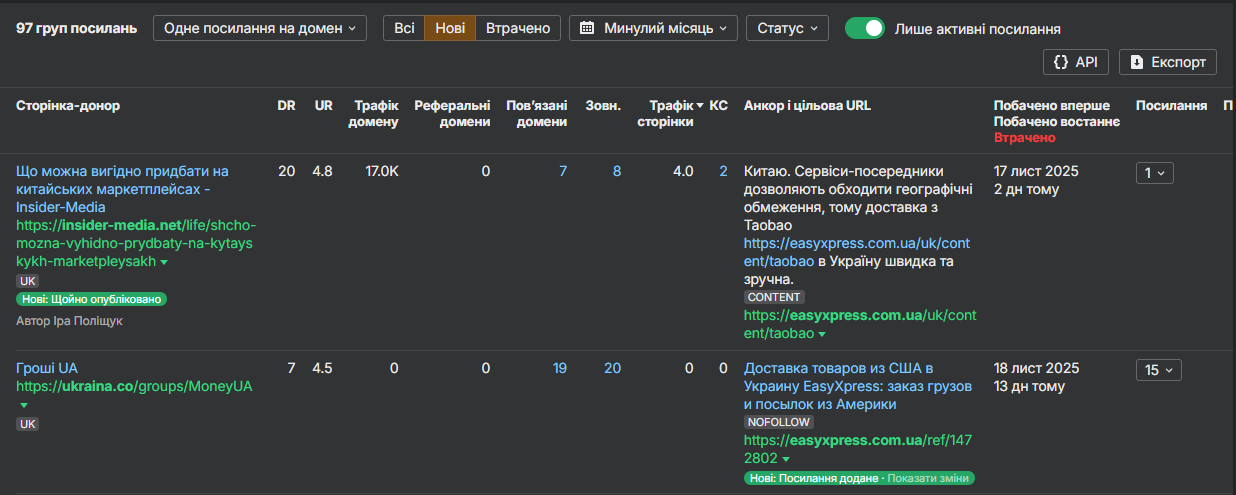The height and width of the screenshot is (495, 1236).
Task: Expand the insider-media.net donor URL arrow
Action: click(164, 262)
